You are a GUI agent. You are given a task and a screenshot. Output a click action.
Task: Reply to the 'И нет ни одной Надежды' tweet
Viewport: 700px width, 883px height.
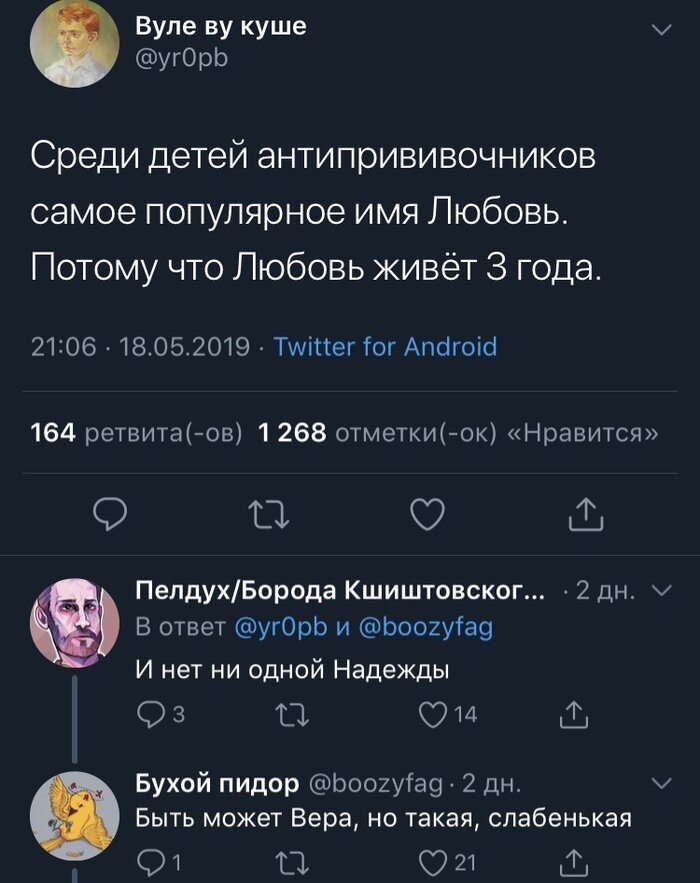149,714
